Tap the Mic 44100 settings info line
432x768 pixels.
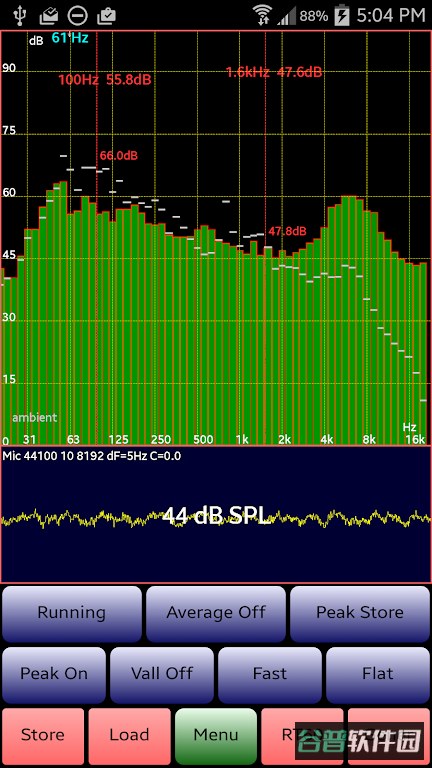coord(92,456)
